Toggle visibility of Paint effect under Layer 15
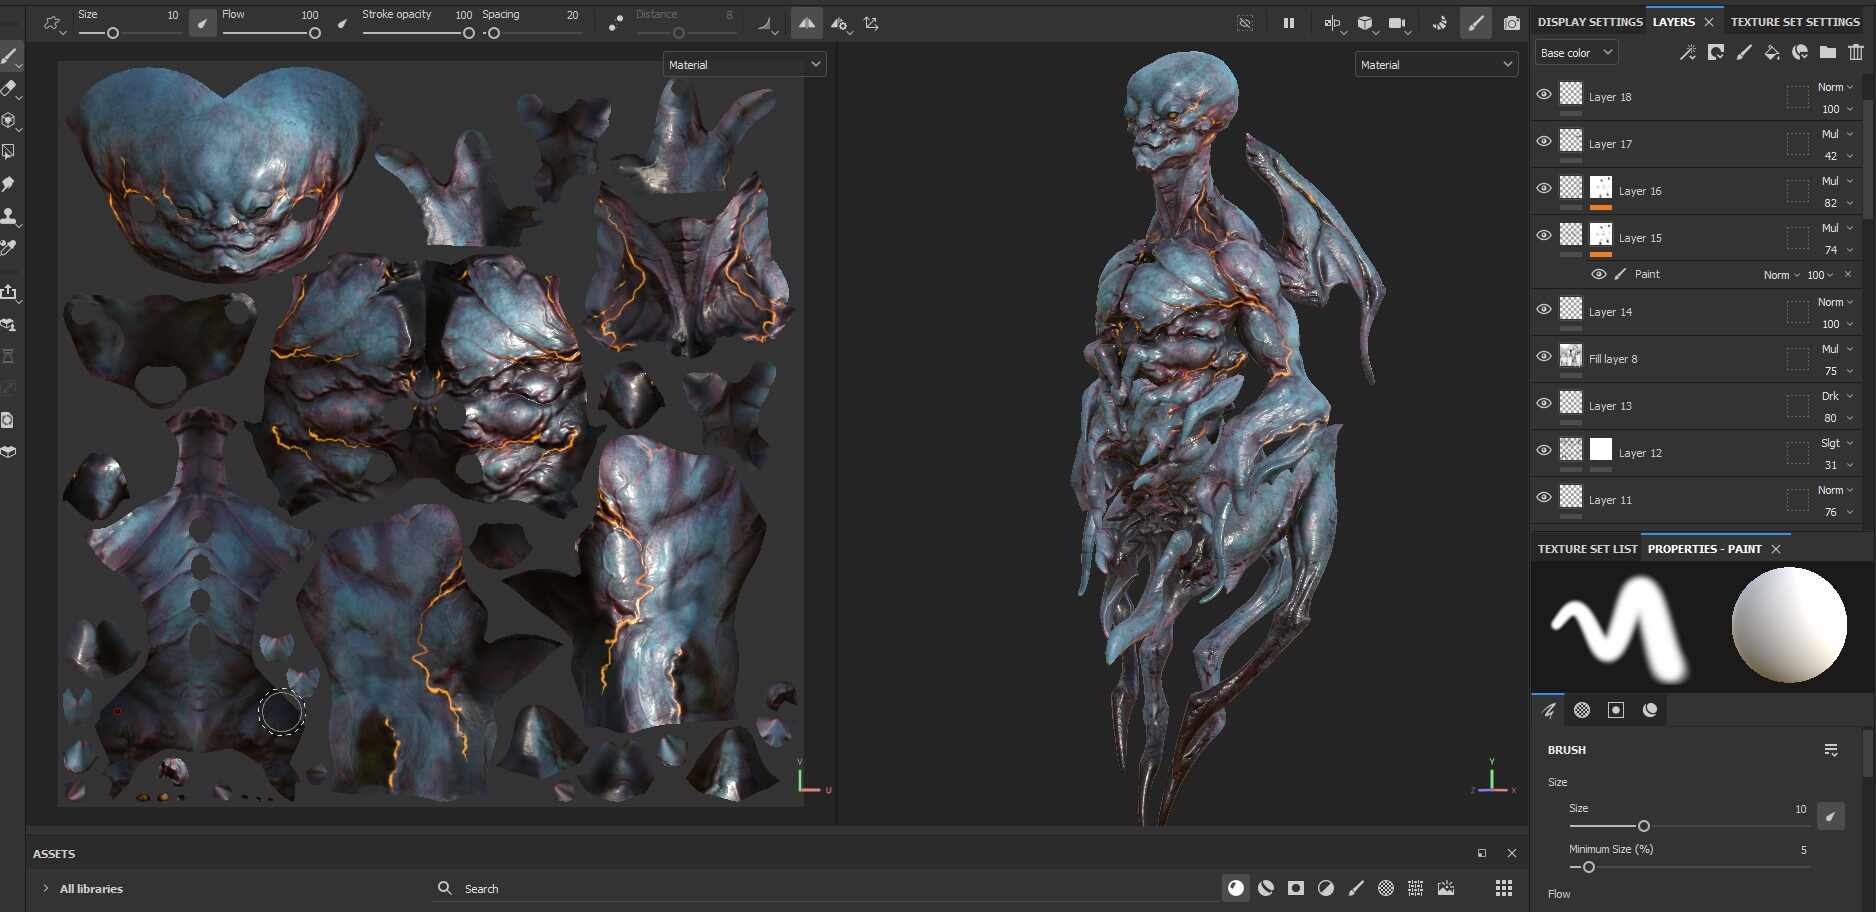 point(1599,274)
